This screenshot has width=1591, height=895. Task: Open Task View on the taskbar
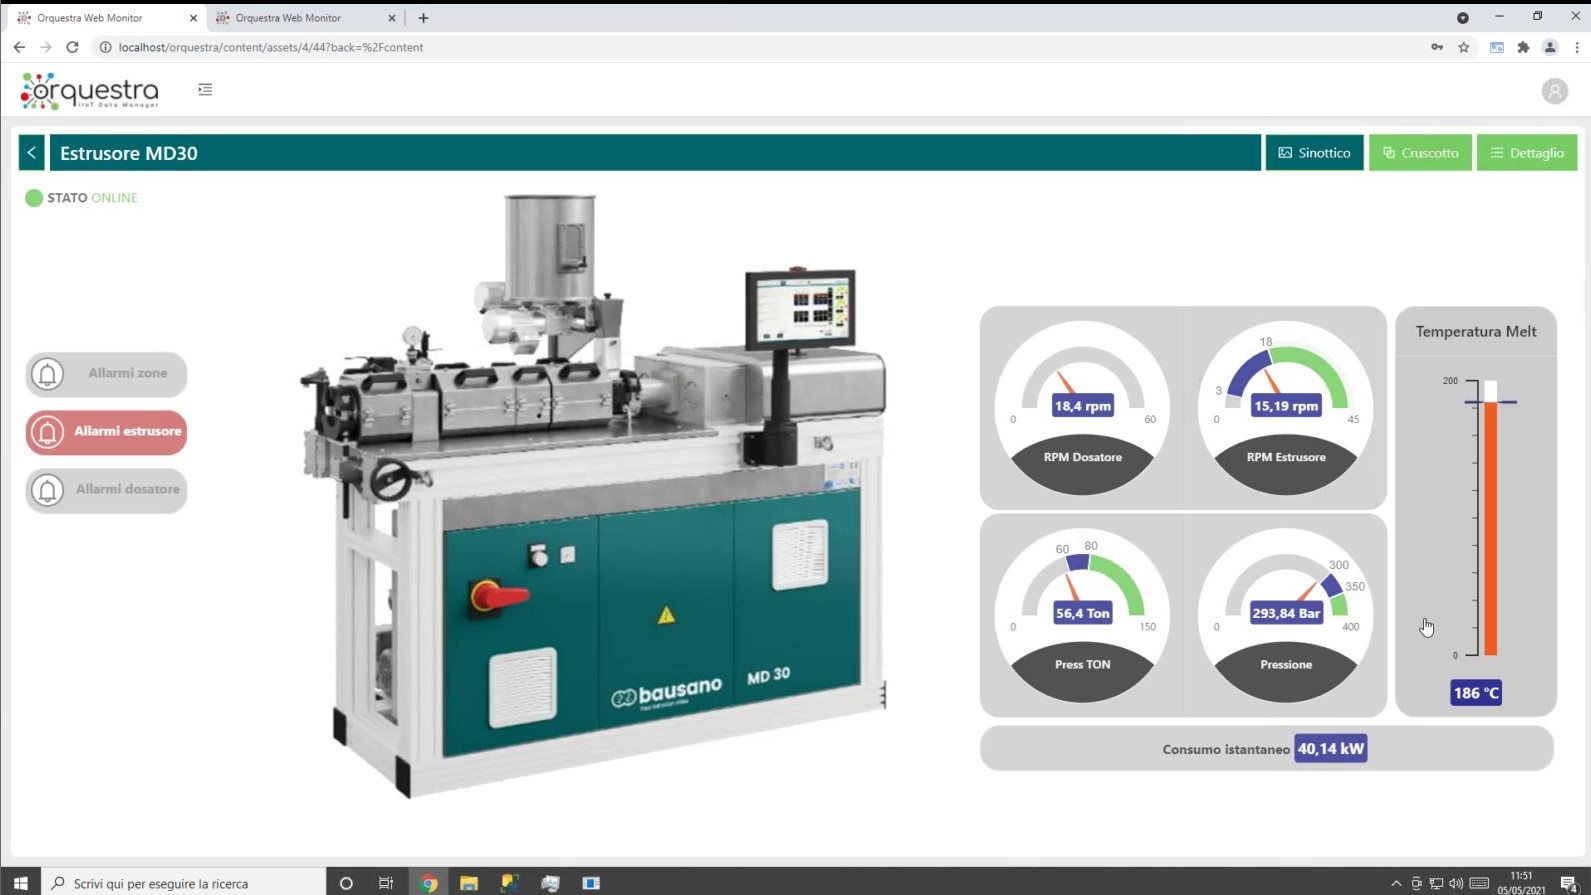point(386,883)
